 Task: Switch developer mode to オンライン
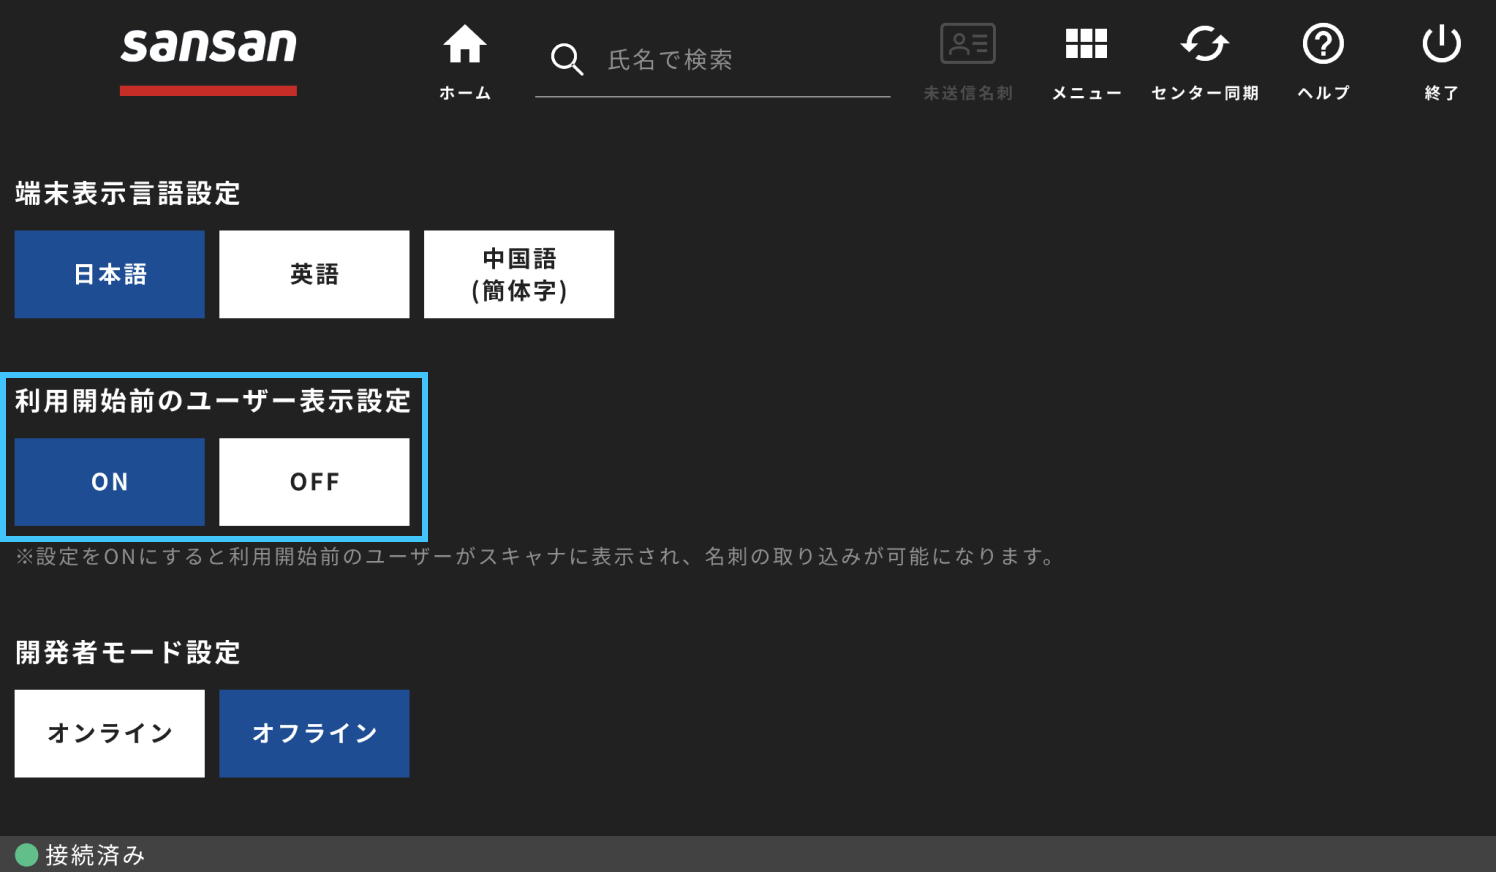(110, 733)
